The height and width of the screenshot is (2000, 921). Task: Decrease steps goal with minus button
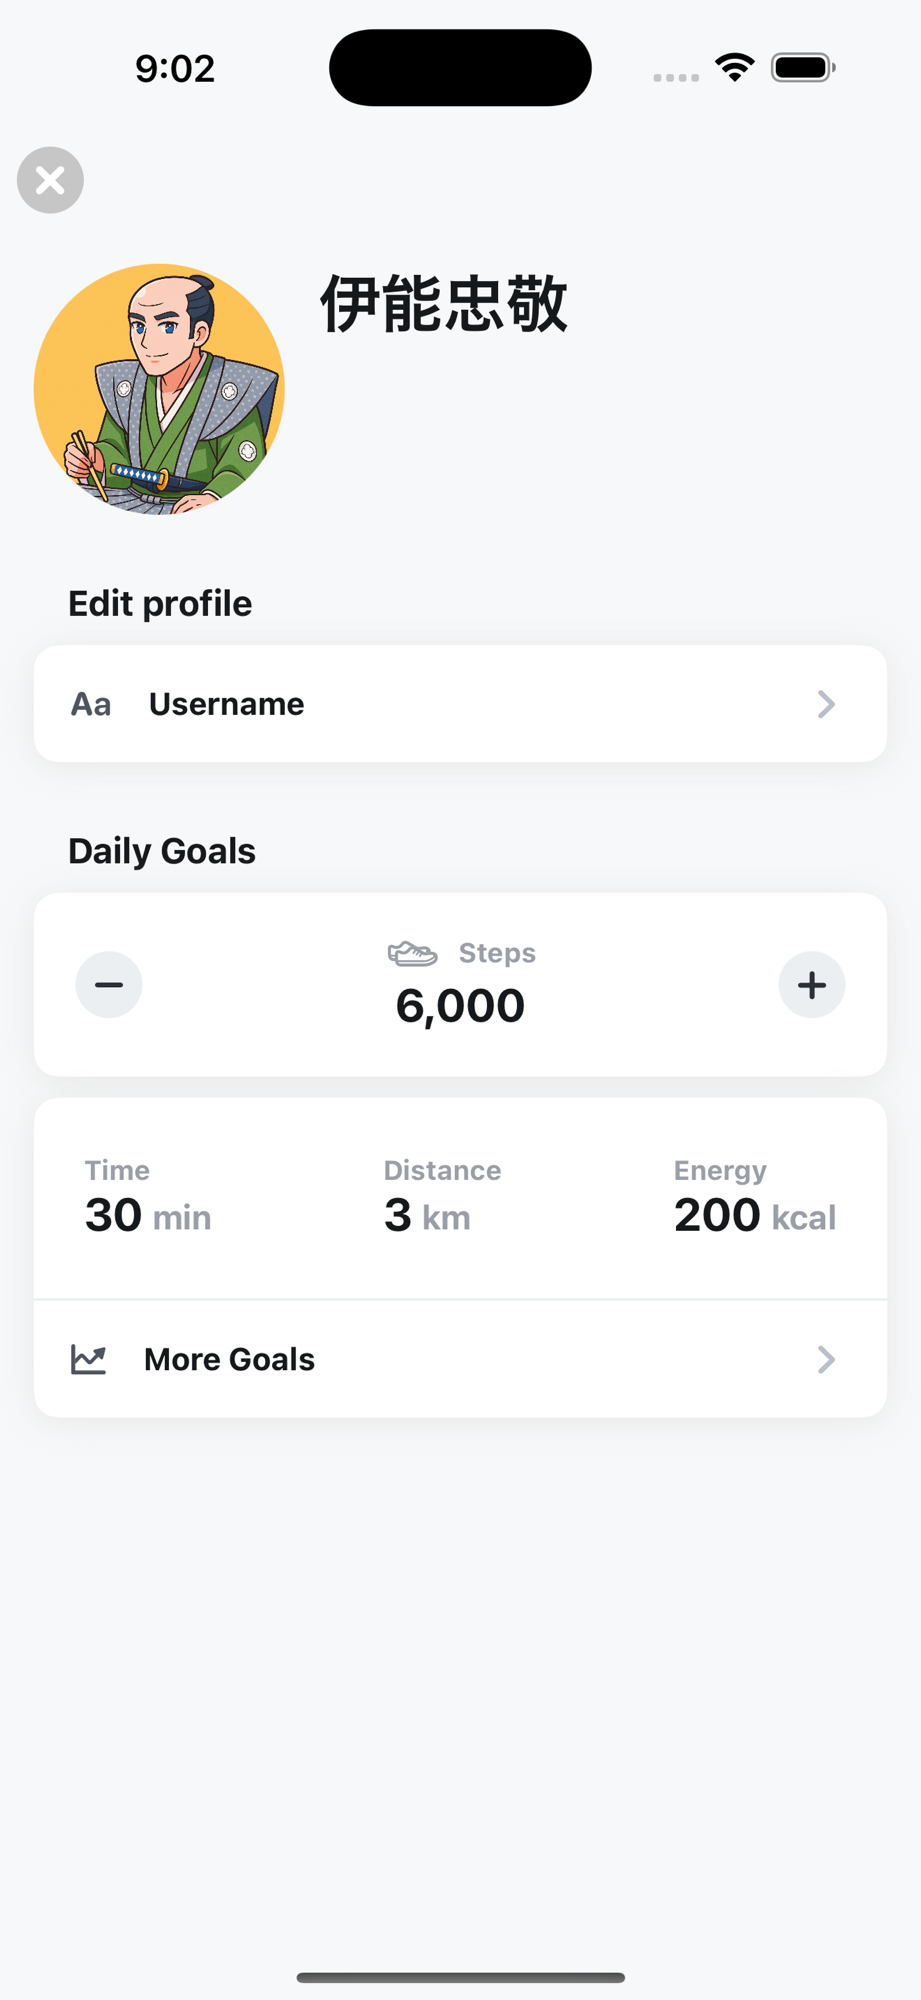(x=109, y=985)
